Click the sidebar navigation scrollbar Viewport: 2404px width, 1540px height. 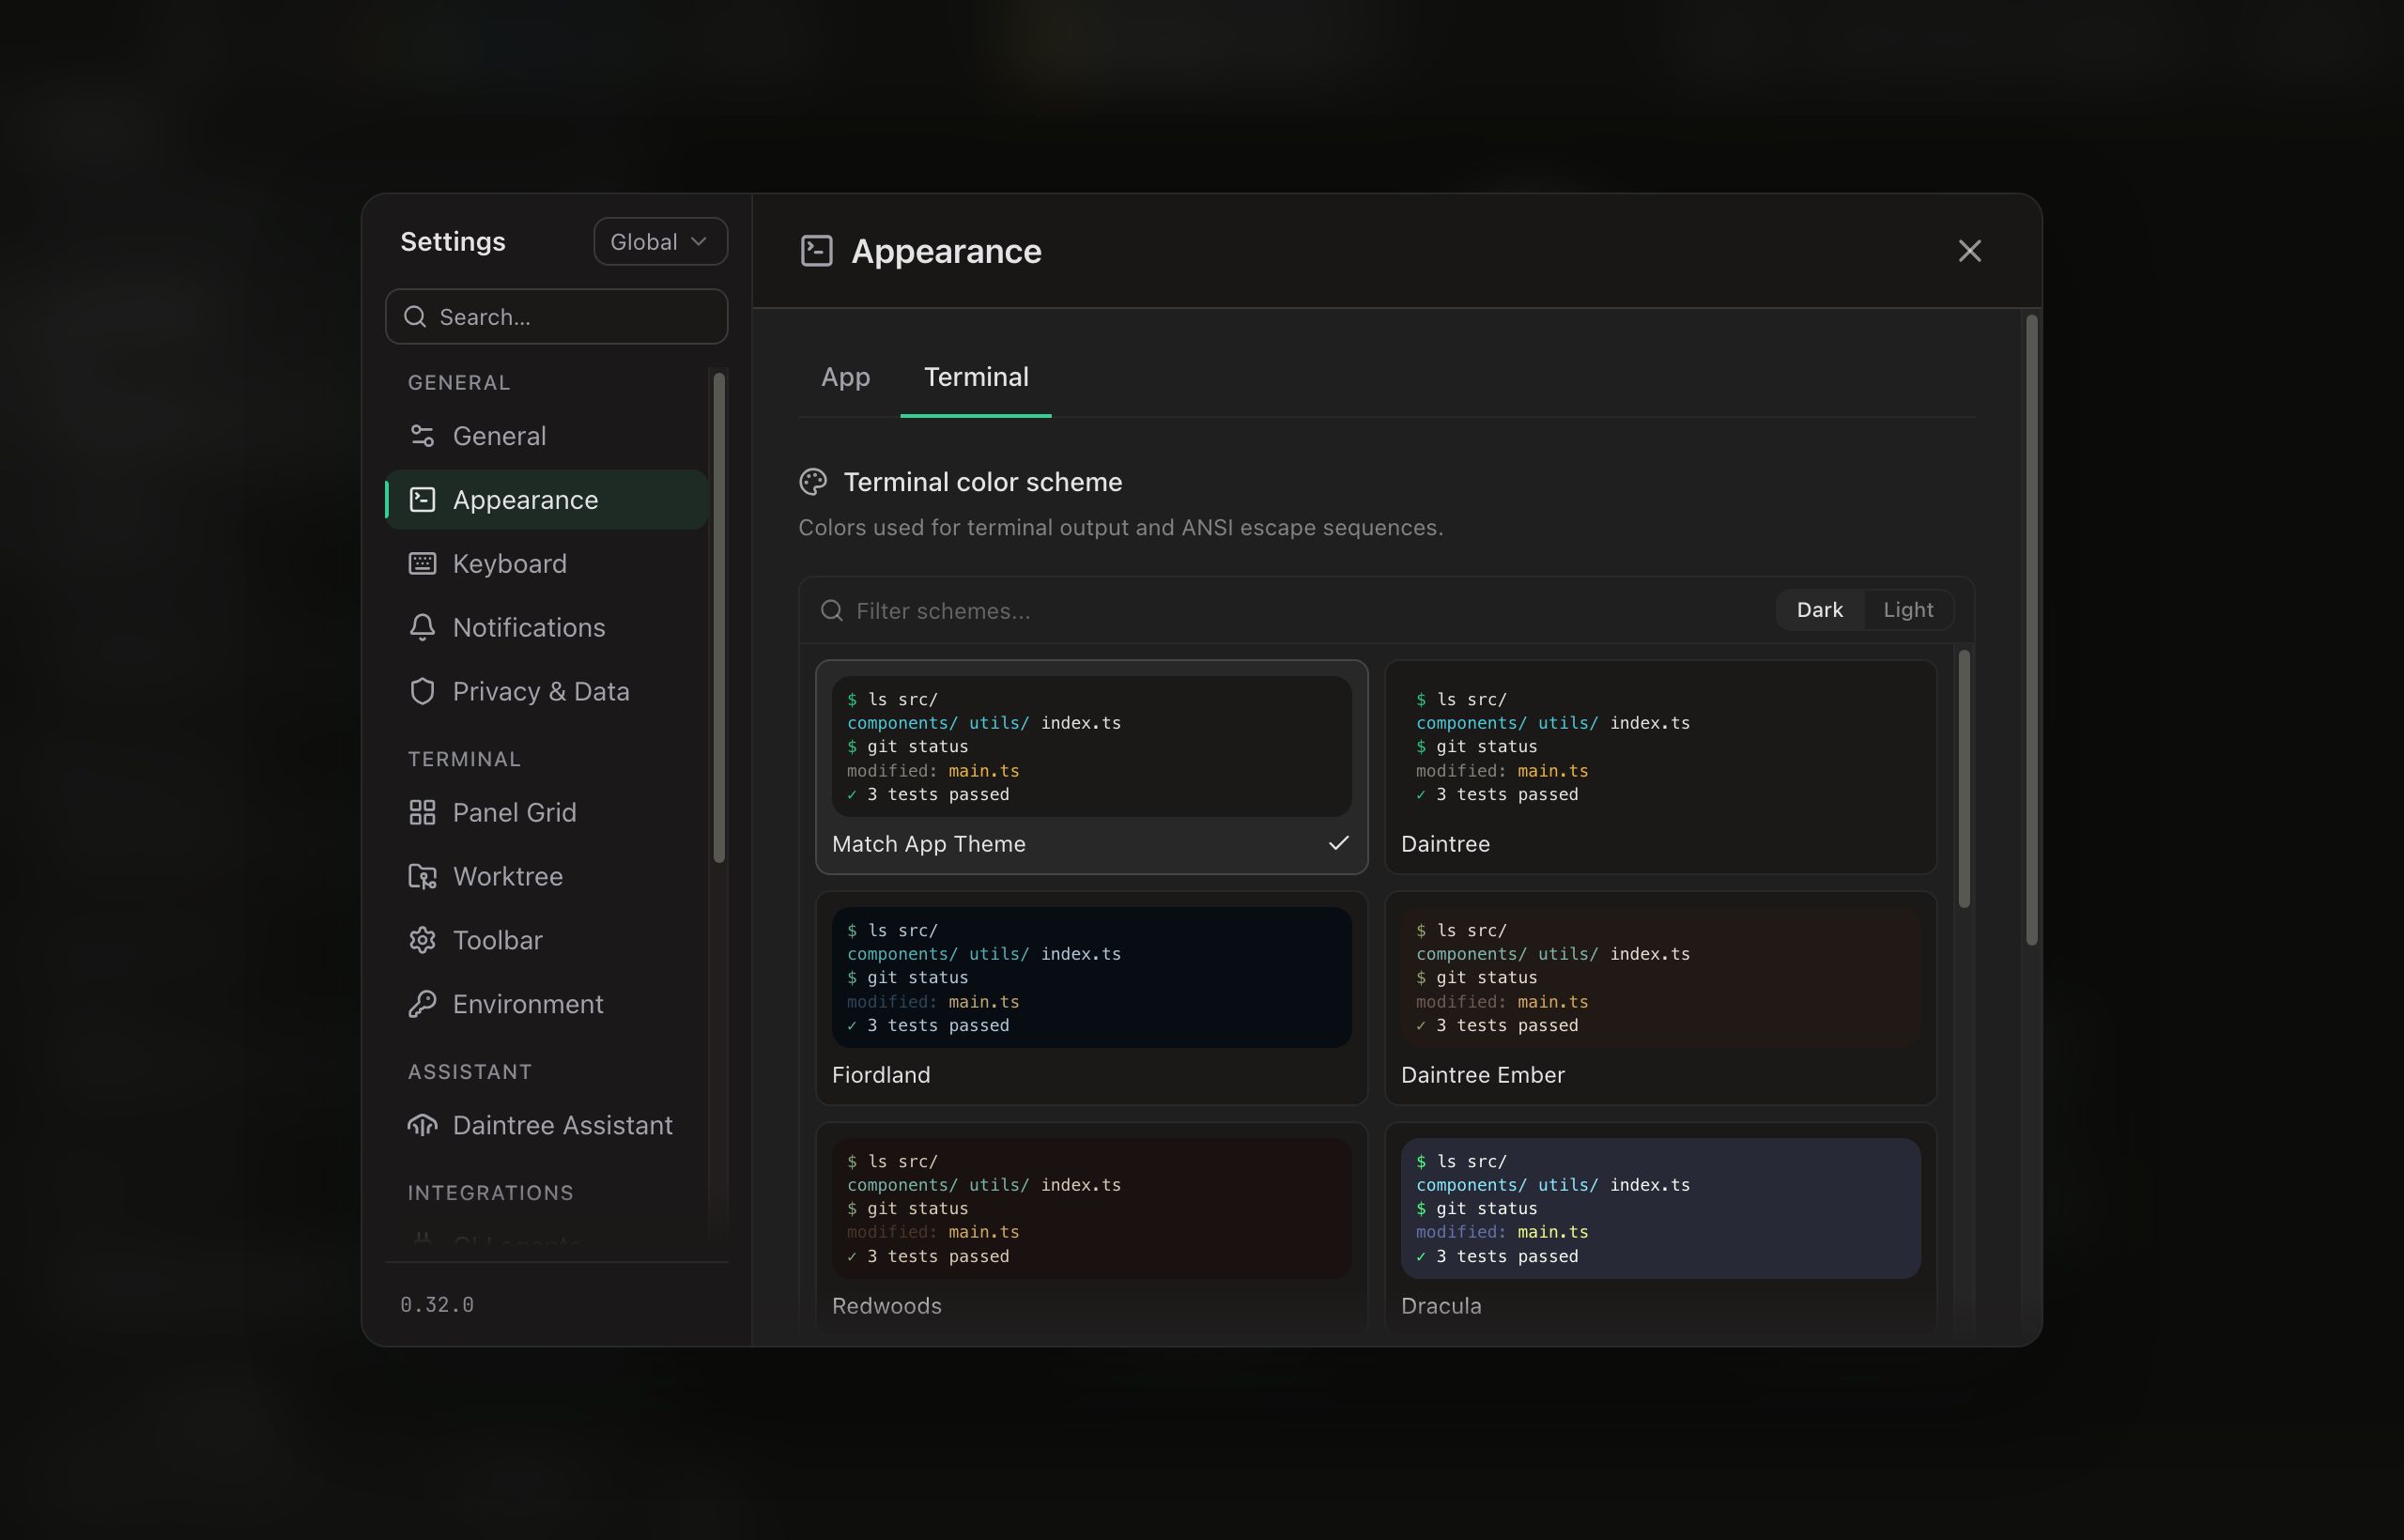click(719, 617)
